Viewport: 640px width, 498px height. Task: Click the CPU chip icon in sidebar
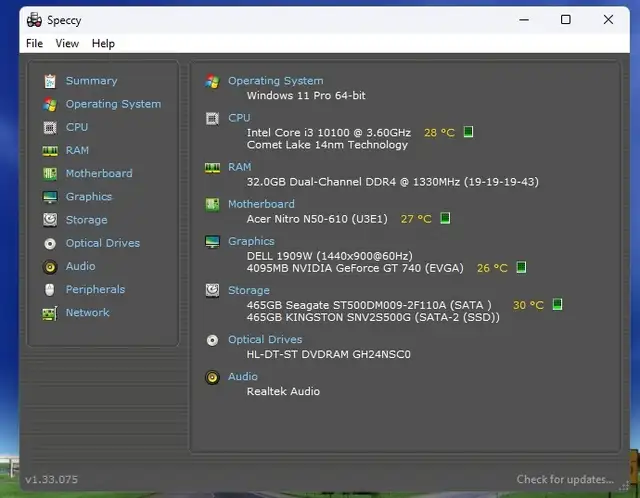[x=50, y=128]
